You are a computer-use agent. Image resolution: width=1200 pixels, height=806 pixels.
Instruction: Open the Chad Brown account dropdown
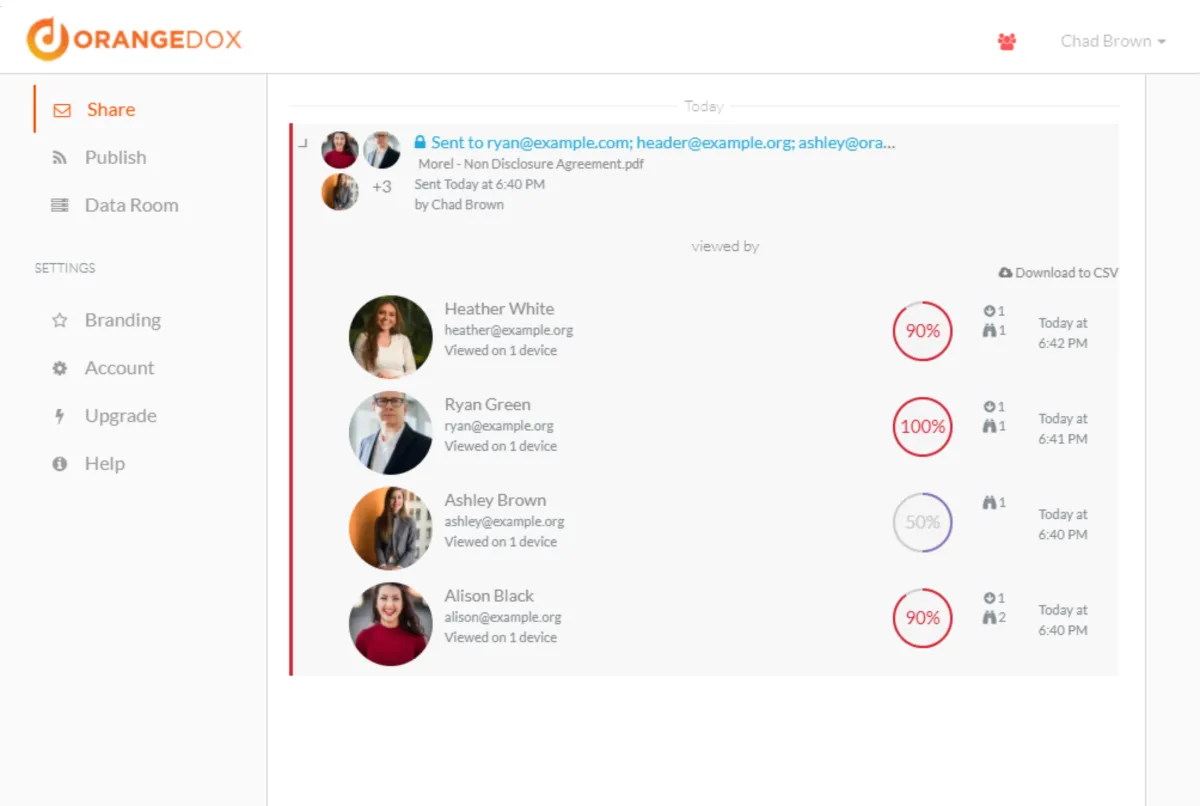coord(1112,41)
